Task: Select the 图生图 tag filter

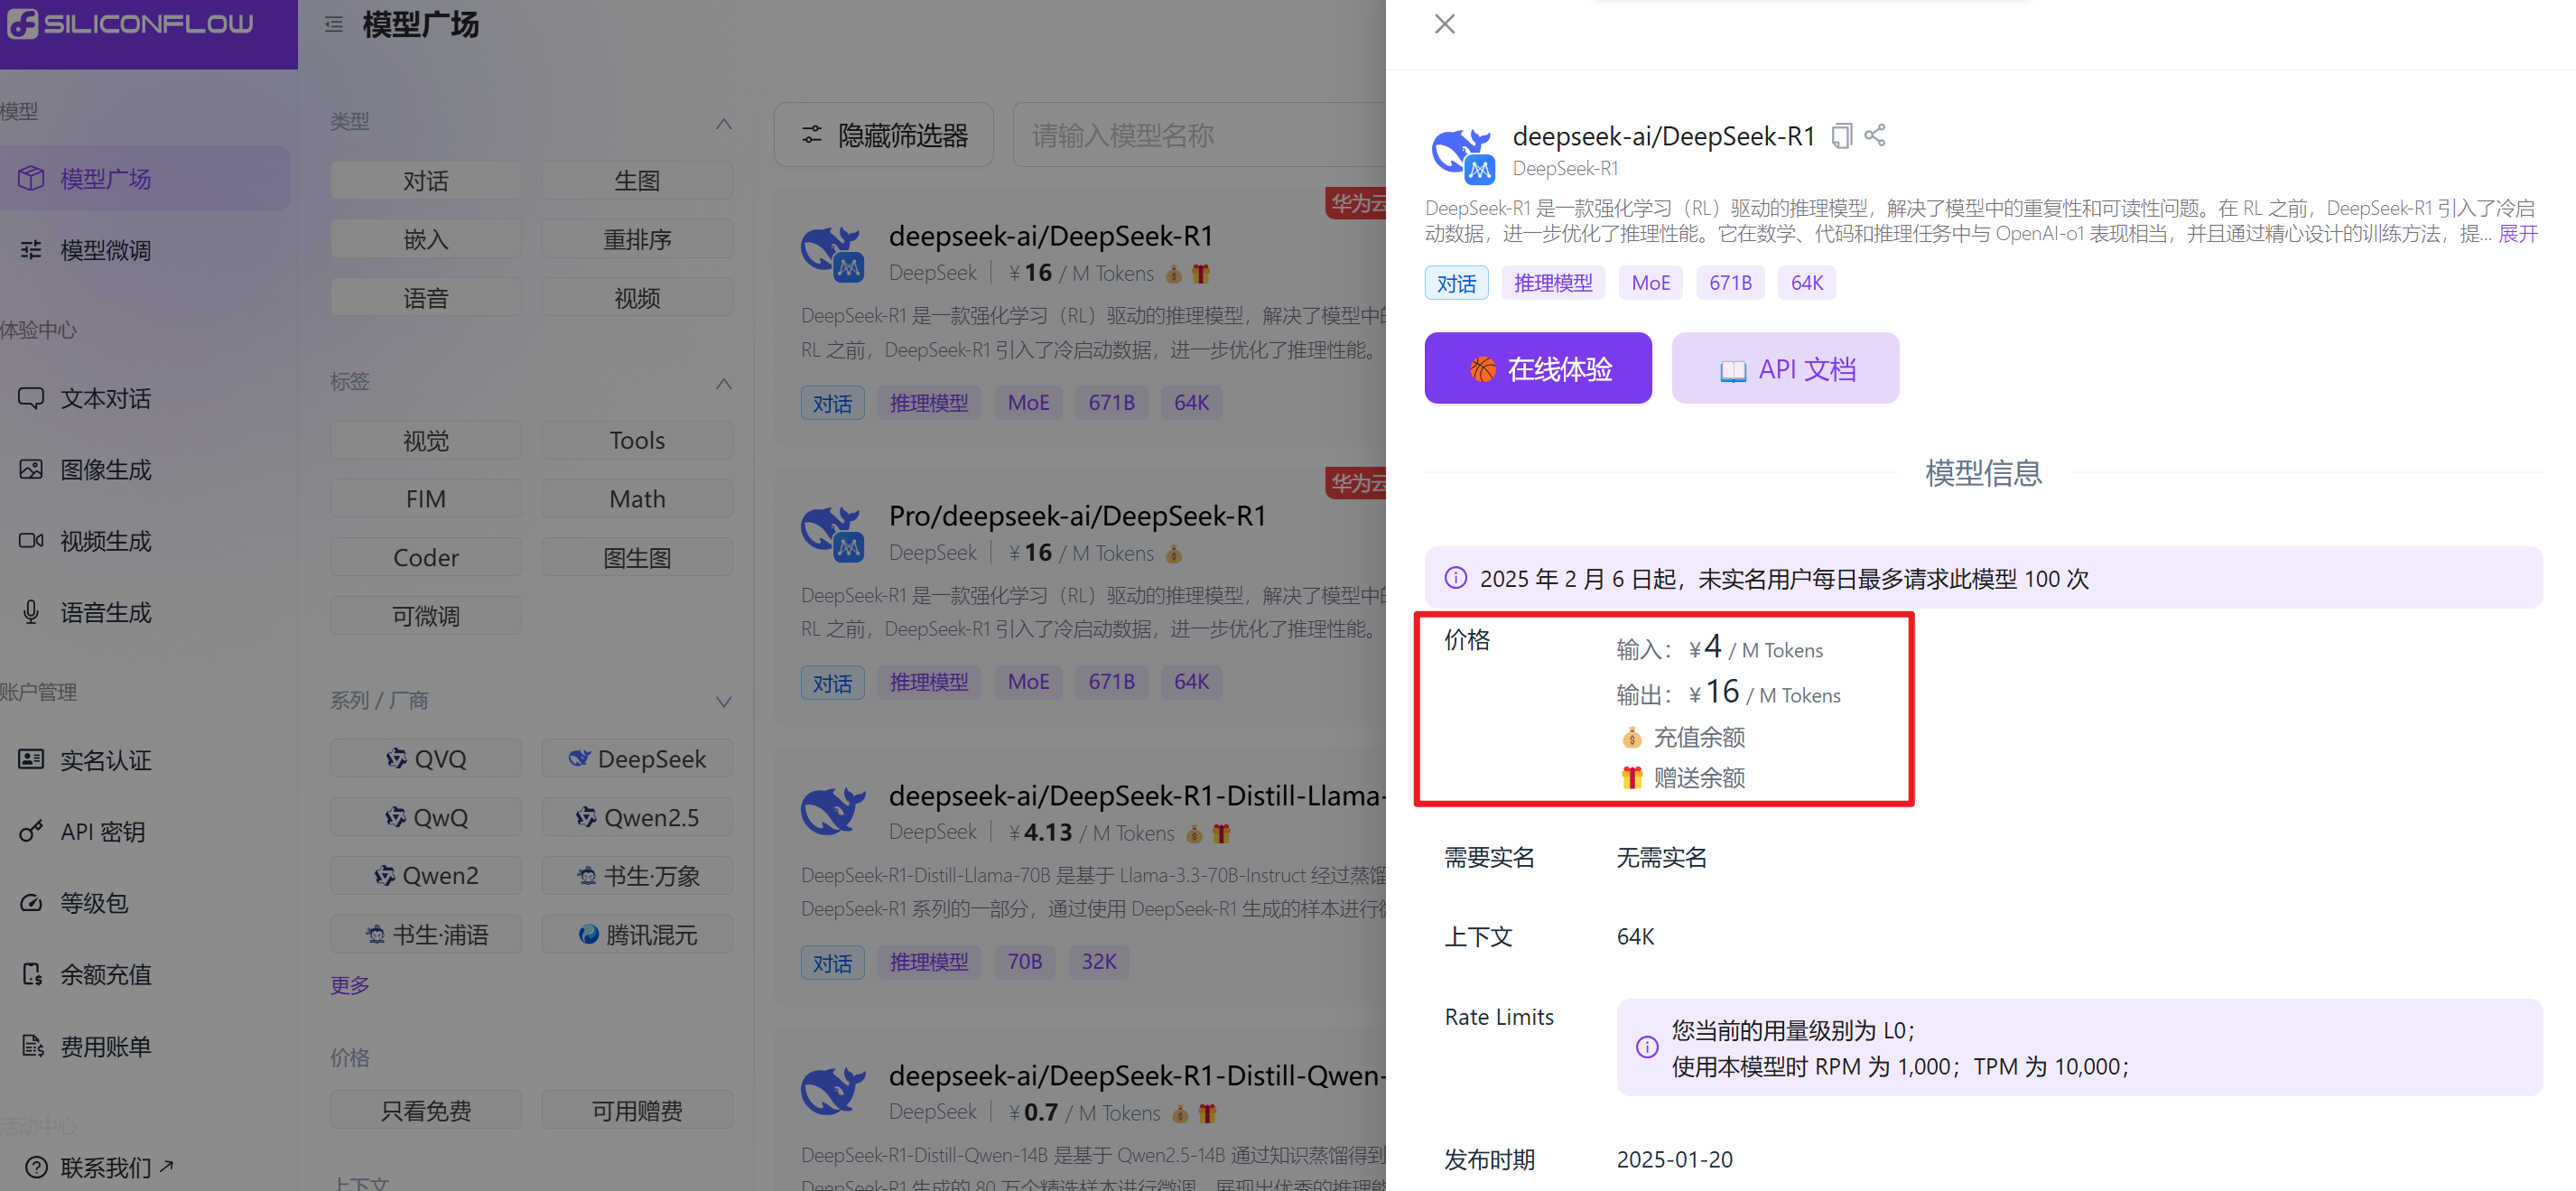Action: pyautogui.click(x=637, y=558)
